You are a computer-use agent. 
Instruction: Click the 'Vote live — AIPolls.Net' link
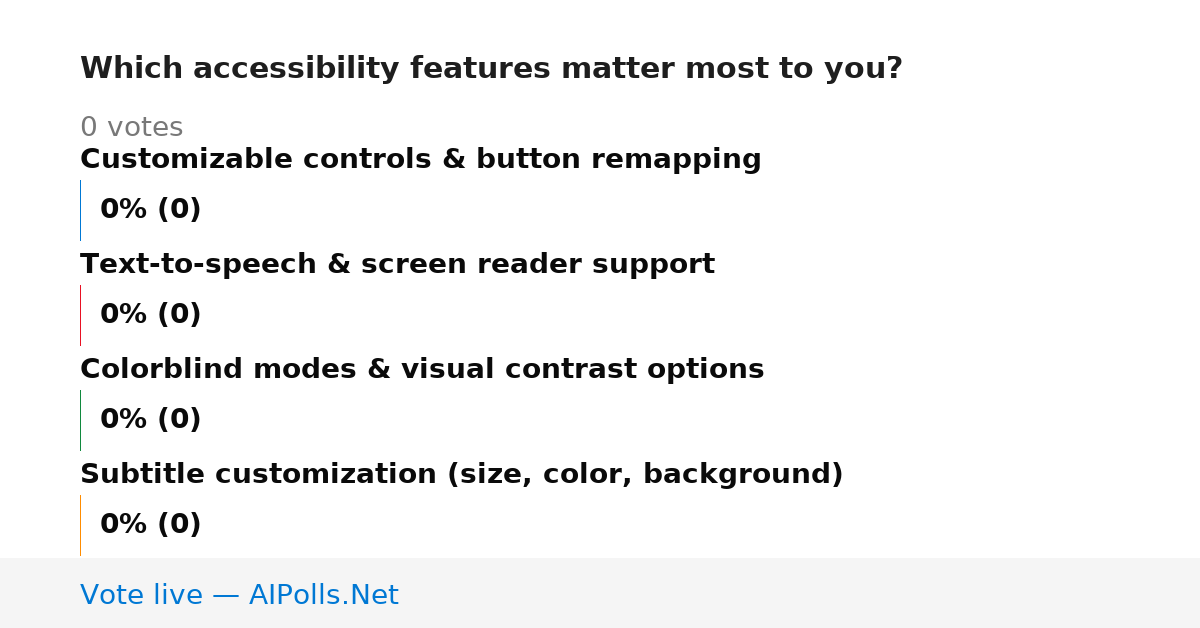(239, 595)
